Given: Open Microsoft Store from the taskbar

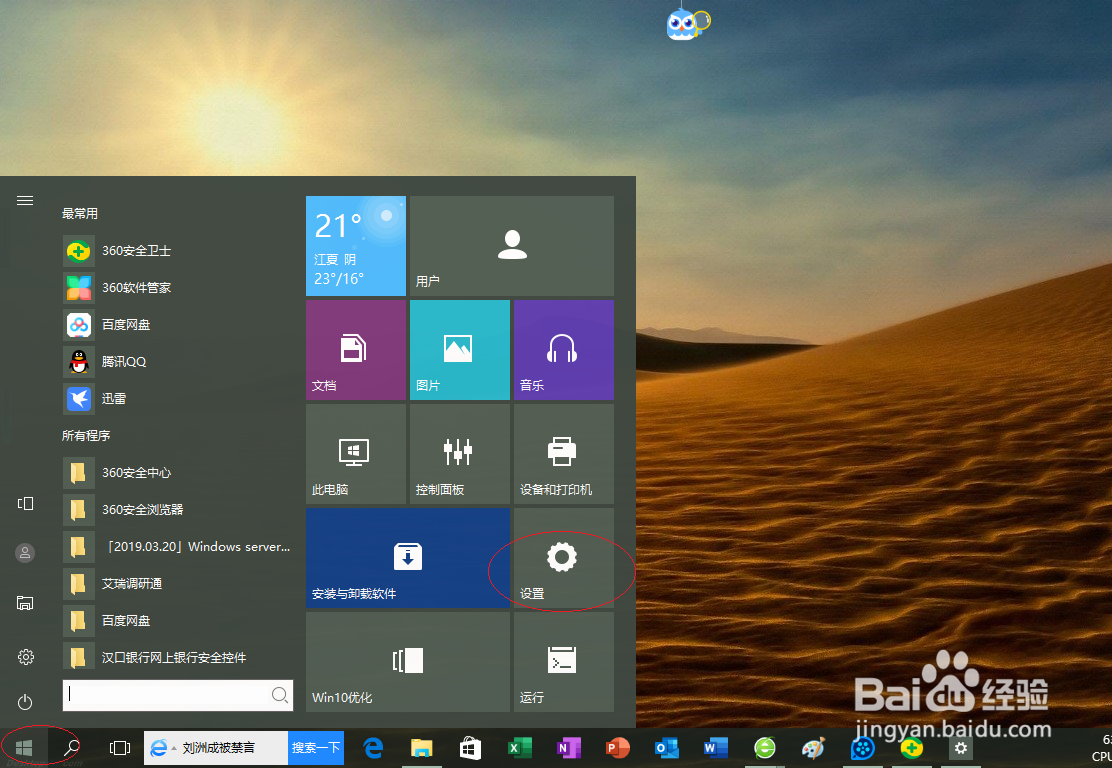Looking at the screenshot, I should pyautogui.click(x=470, y=747).
